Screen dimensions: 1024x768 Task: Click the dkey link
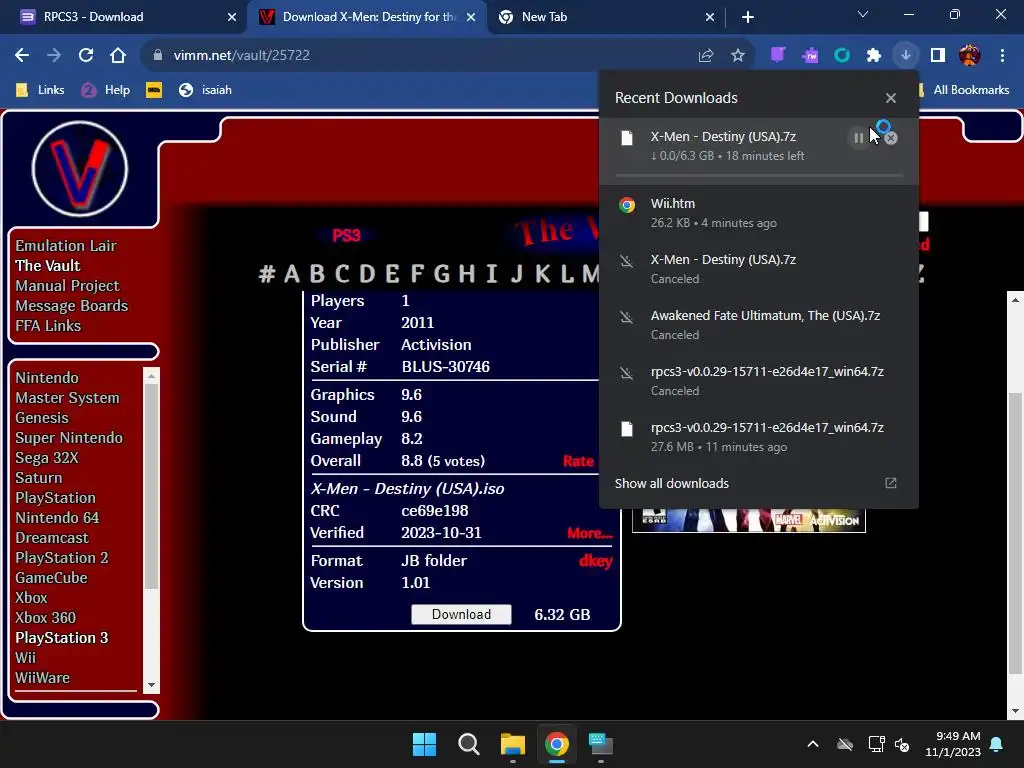(596, 561)
